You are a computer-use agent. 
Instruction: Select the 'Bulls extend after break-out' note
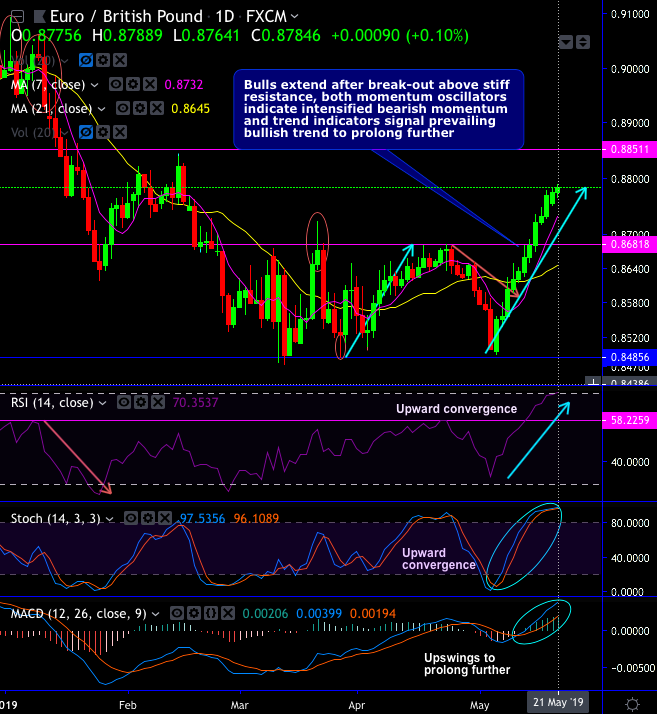(x=378, y=109)
